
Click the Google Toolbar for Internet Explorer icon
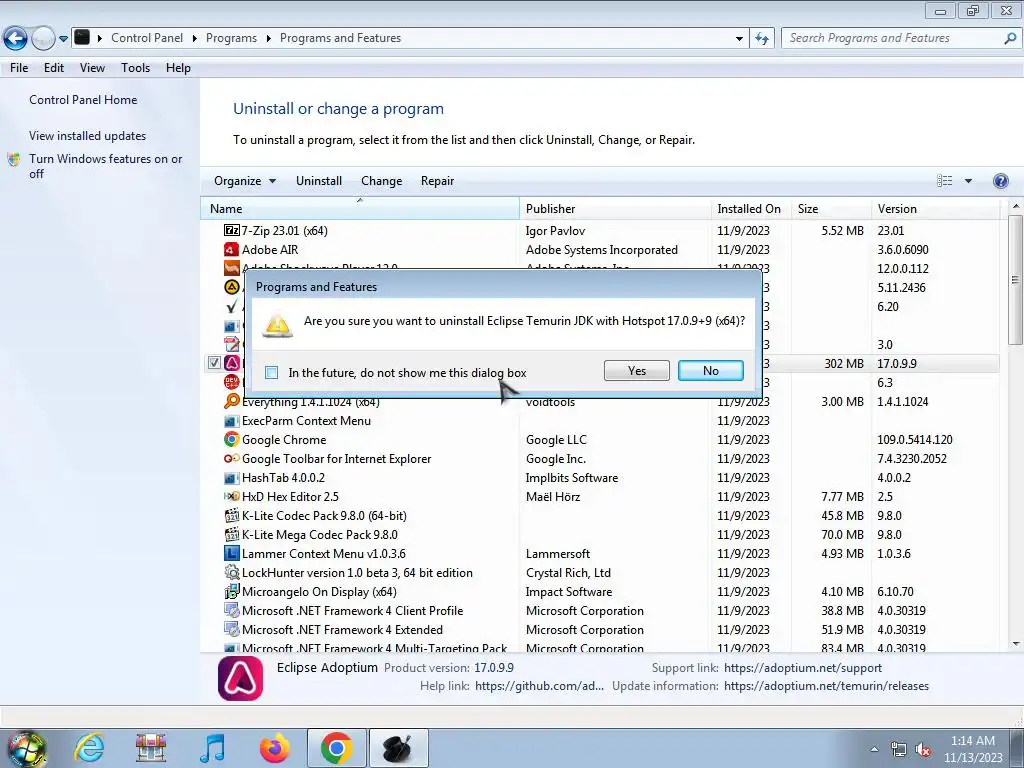[231, 458]
